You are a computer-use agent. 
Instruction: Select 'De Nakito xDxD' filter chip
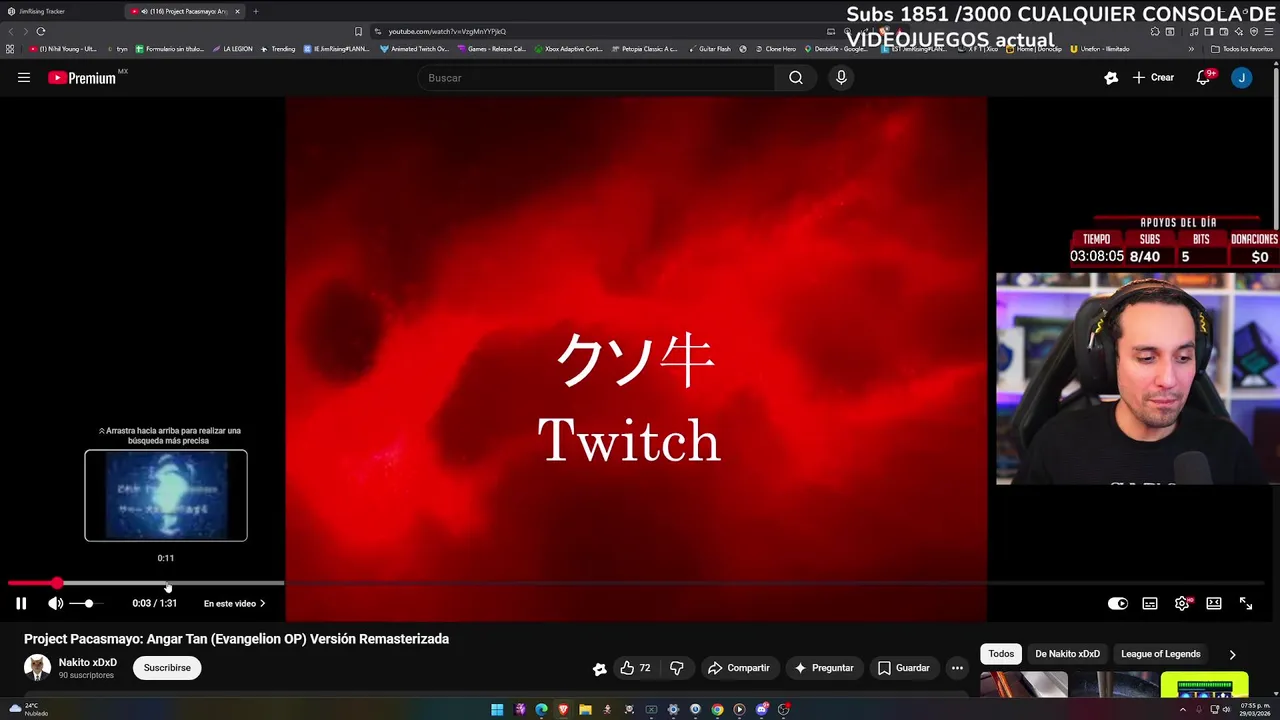point(1067,654)
